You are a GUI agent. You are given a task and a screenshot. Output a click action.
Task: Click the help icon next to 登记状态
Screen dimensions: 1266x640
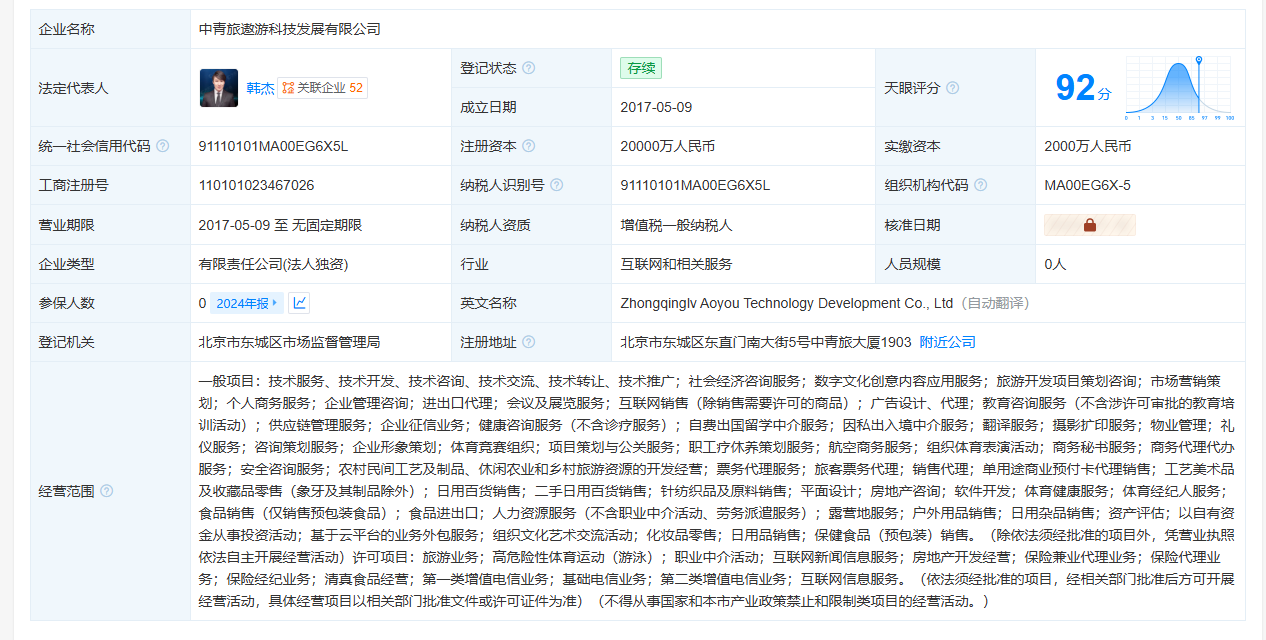click(528, 68)
